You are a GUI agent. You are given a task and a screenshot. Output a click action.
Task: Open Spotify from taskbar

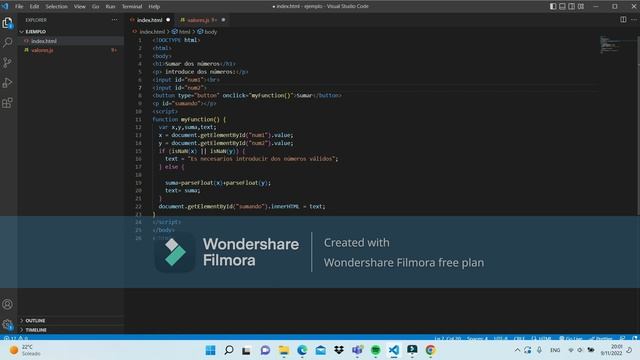pyautogui.click(x=376, y=350)
